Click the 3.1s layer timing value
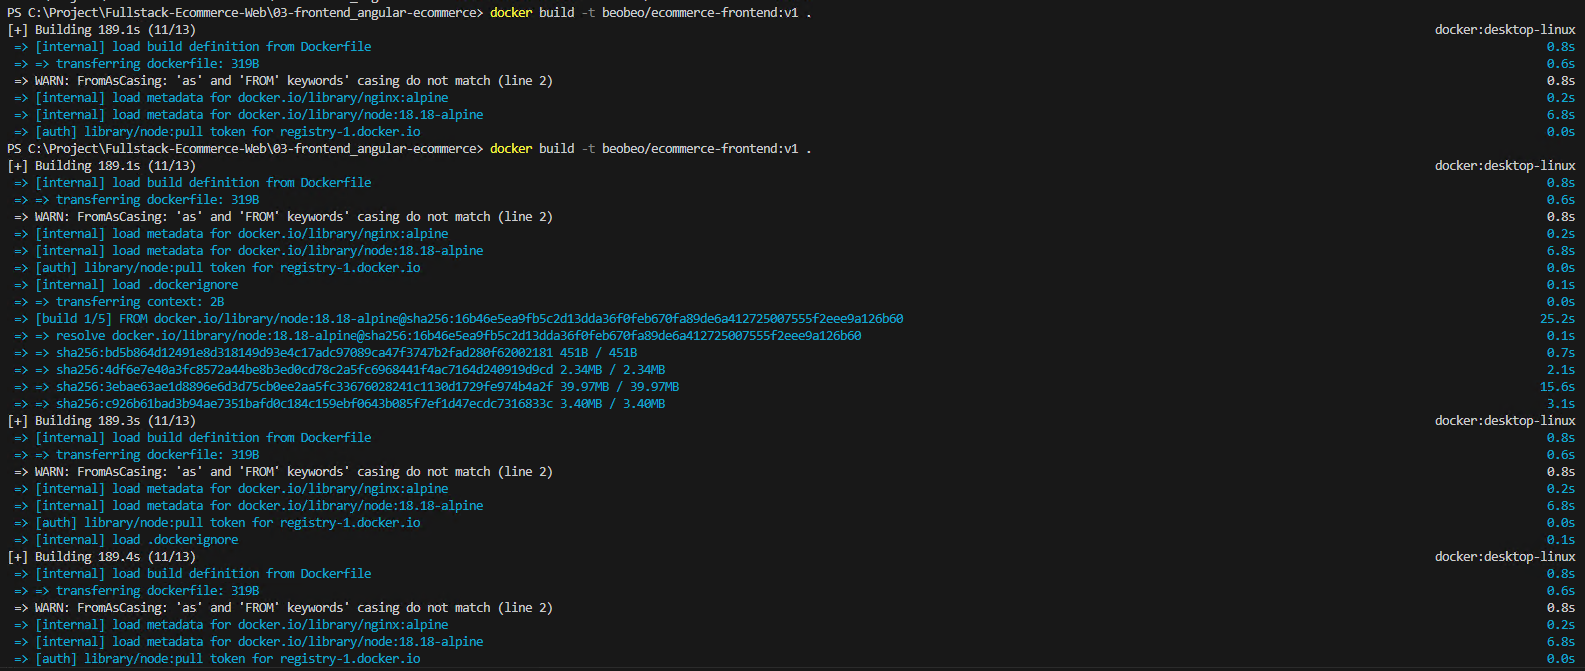Image resolution: width=1585 pixels, height=671 pixels. tap(1560, 404)
